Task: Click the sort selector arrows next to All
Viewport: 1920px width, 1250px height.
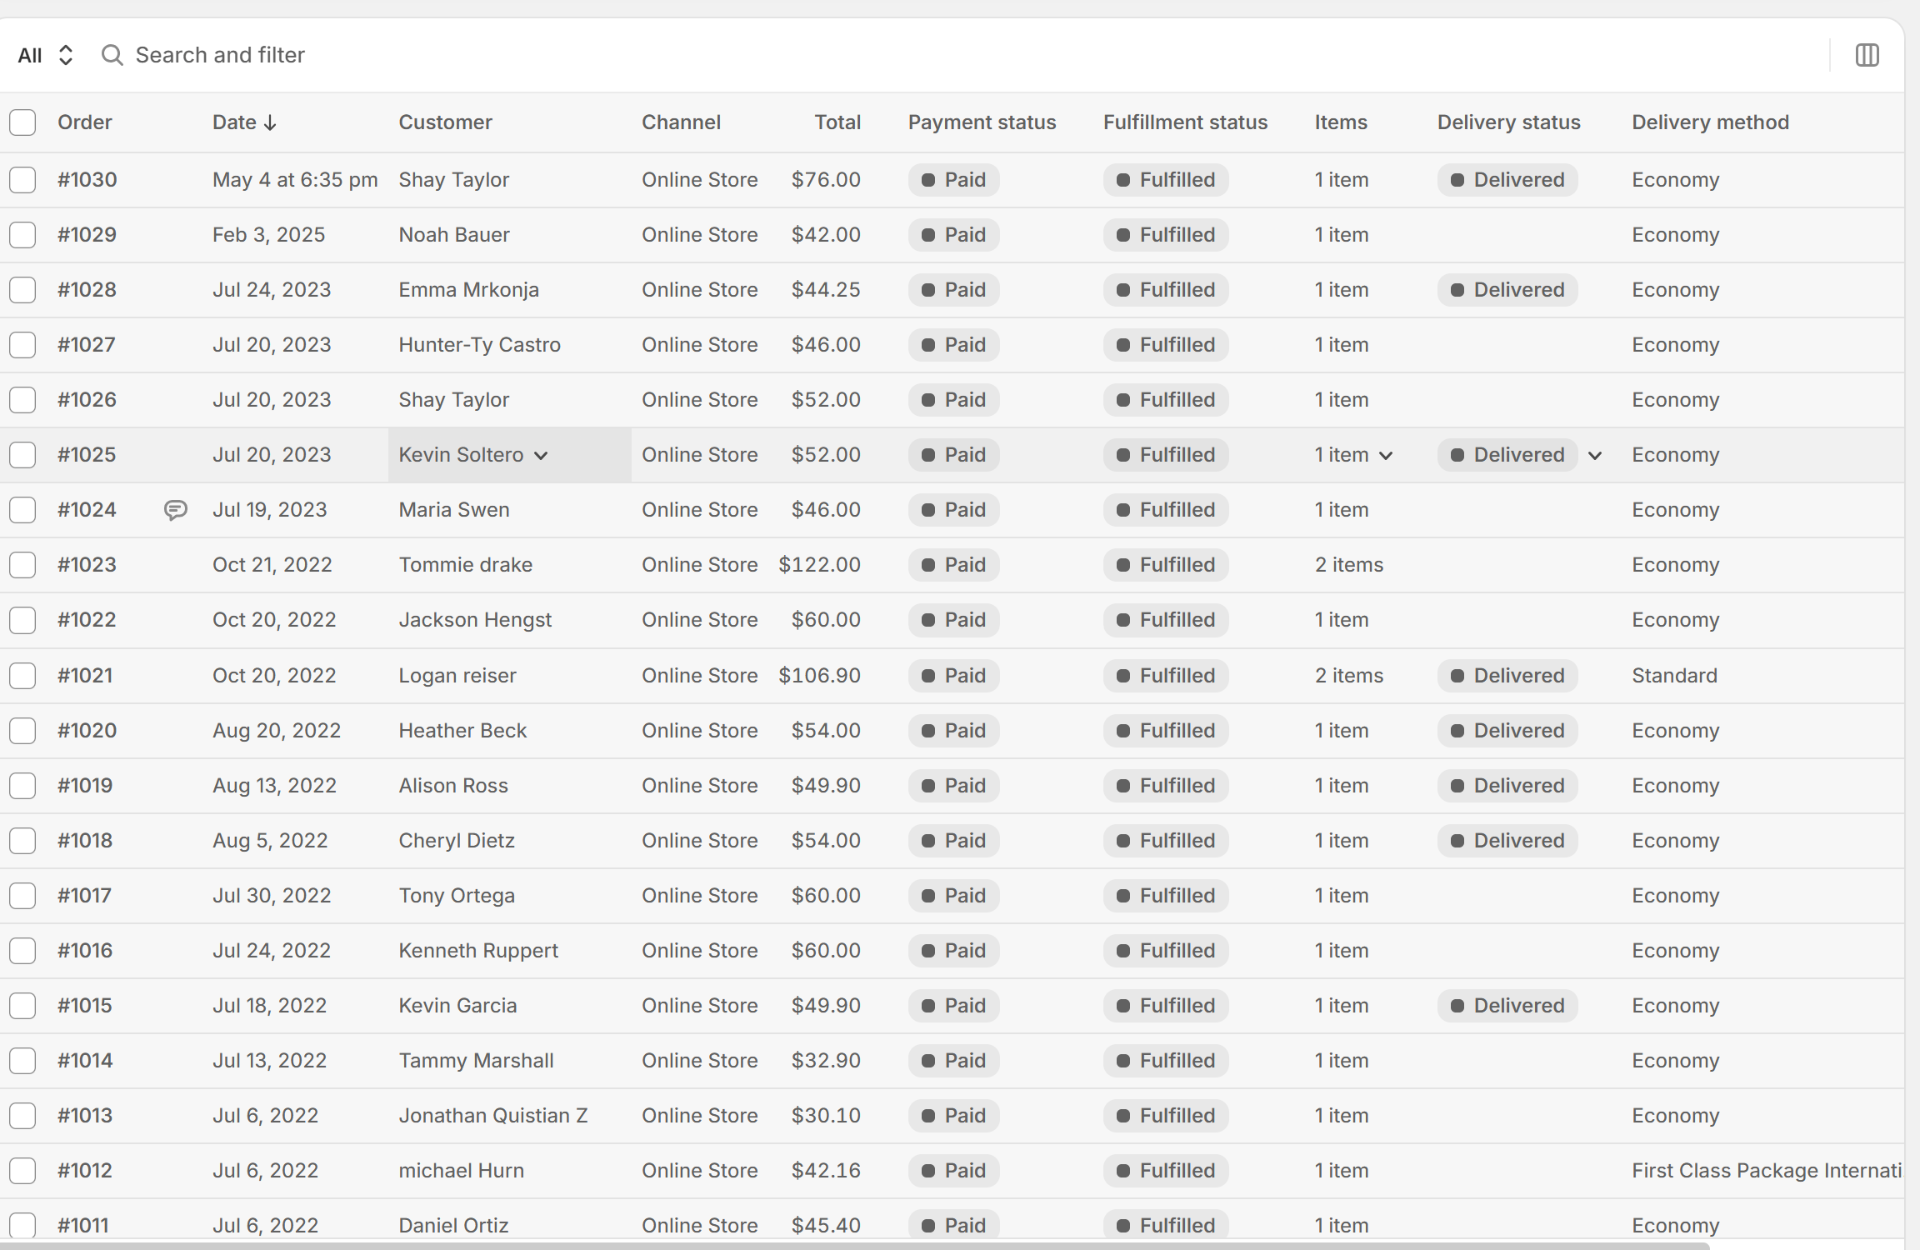Action: coord(66,55)
